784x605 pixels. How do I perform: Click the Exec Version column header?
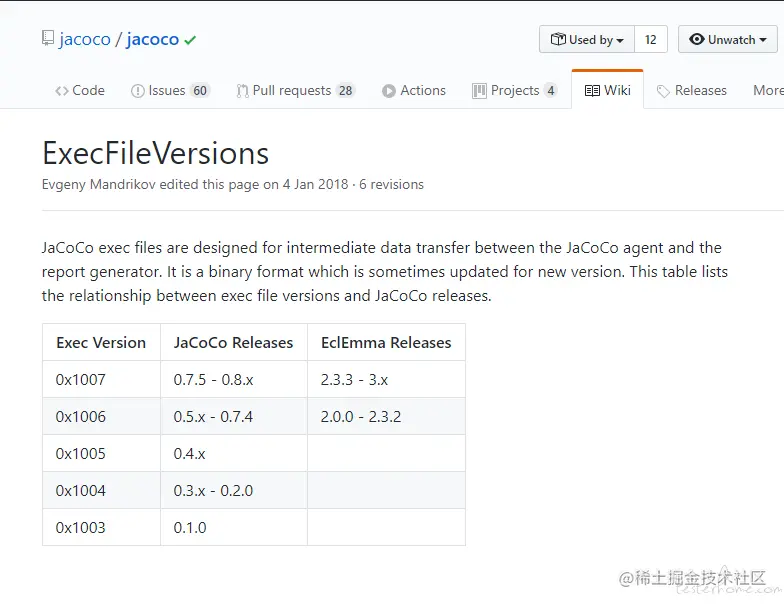(x=101, y=342)
